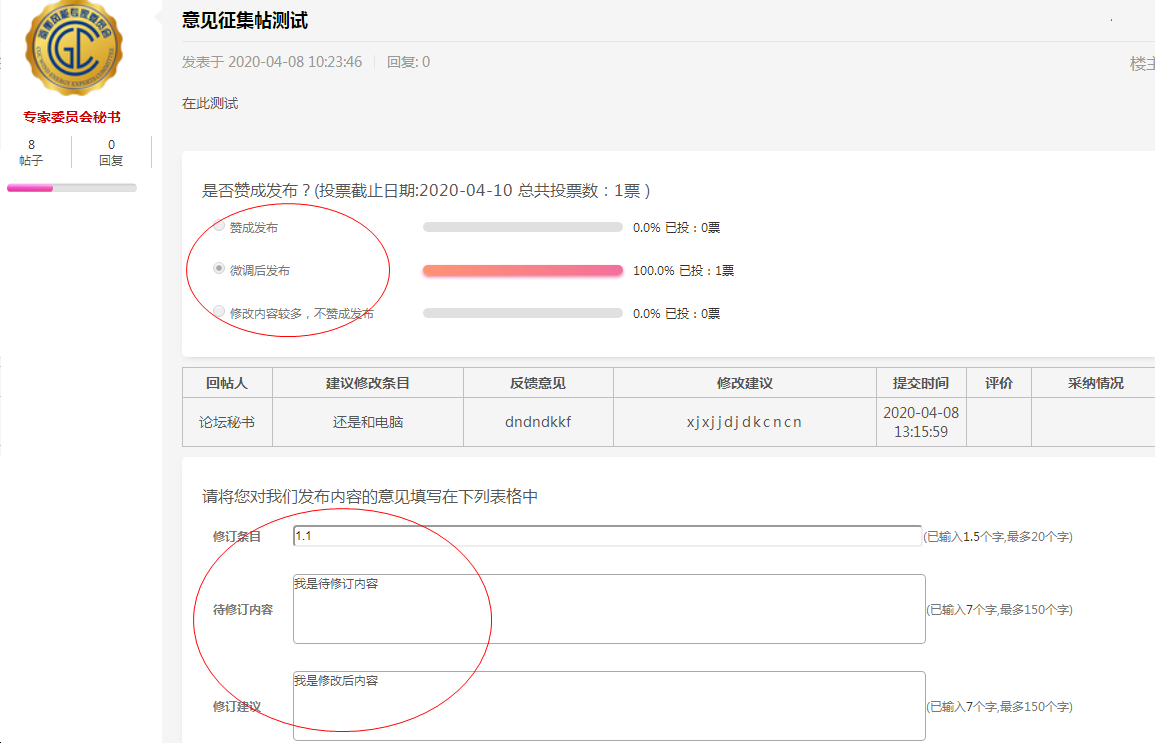The height and width of the screenshot is (743, 1155).
Task: Click the 提交时间 column header
Action: pyautogui.click(x=920, y=383)
